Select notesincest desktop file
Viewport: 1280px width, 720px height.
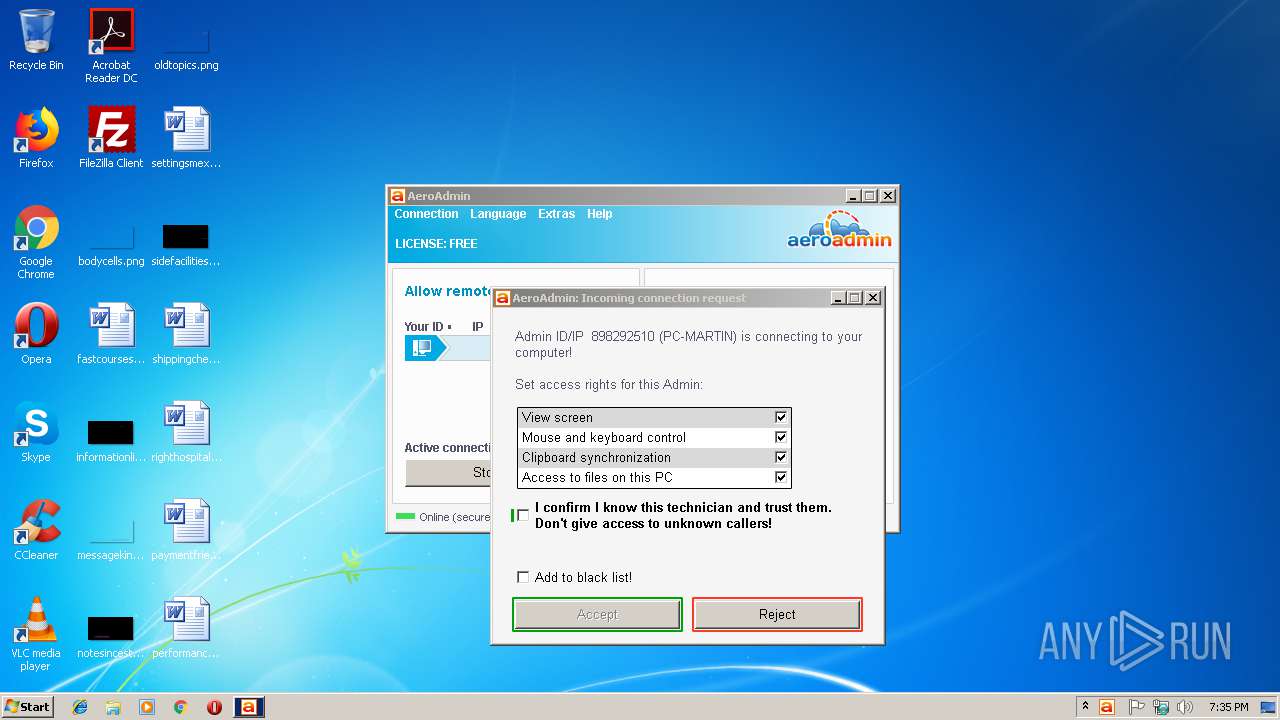pyautogui.click(x=111, y=638)
